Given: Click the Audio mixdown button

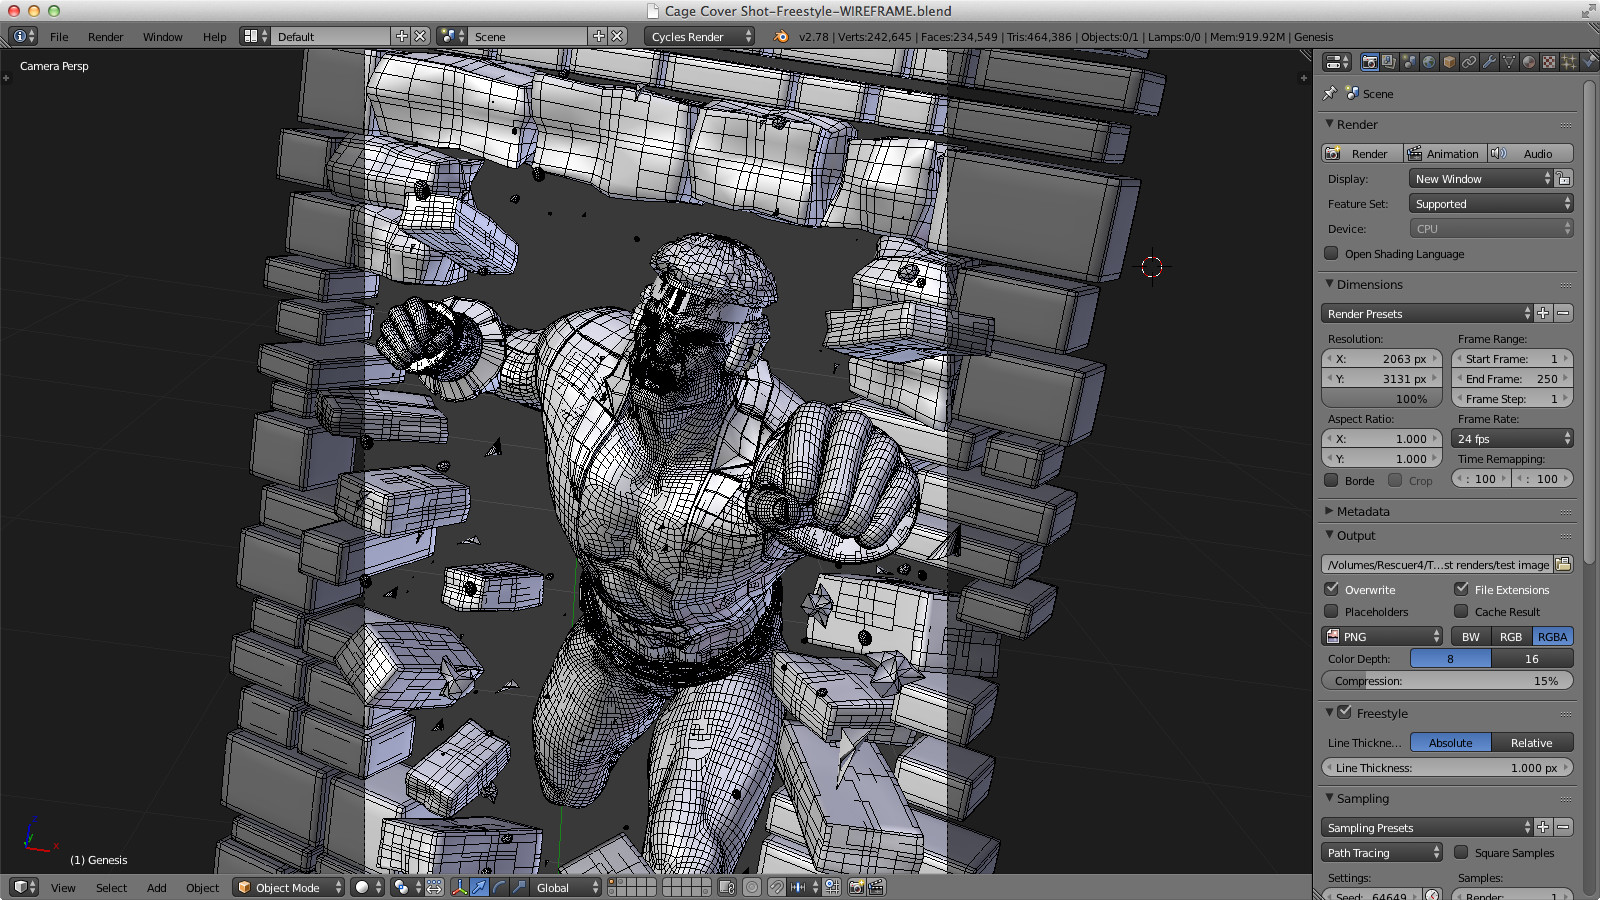Looking at the screenshot, I should [1530, 153].
